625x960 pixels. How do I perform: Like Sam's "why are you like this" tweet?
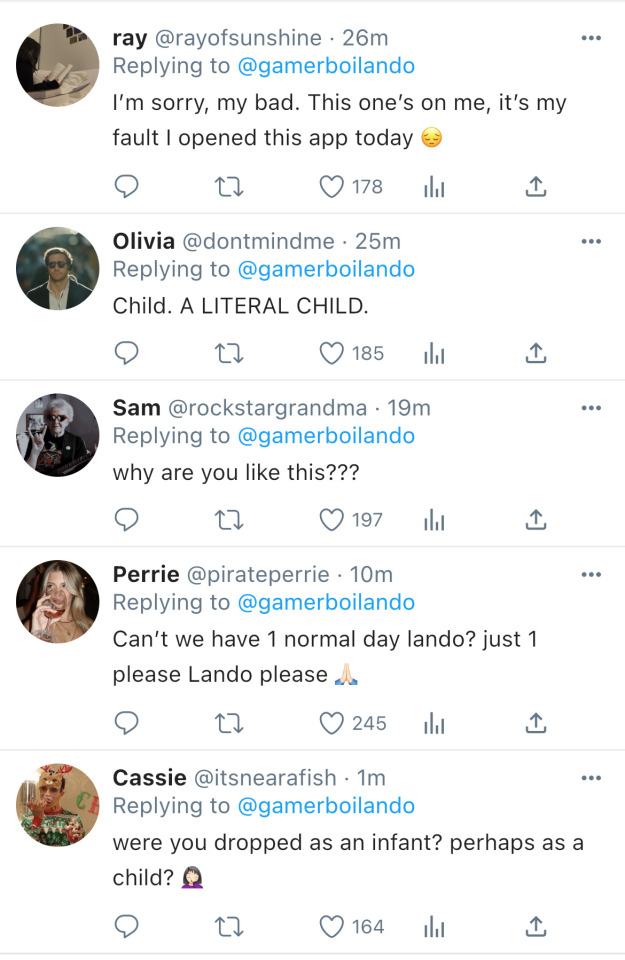coord(331,519)
